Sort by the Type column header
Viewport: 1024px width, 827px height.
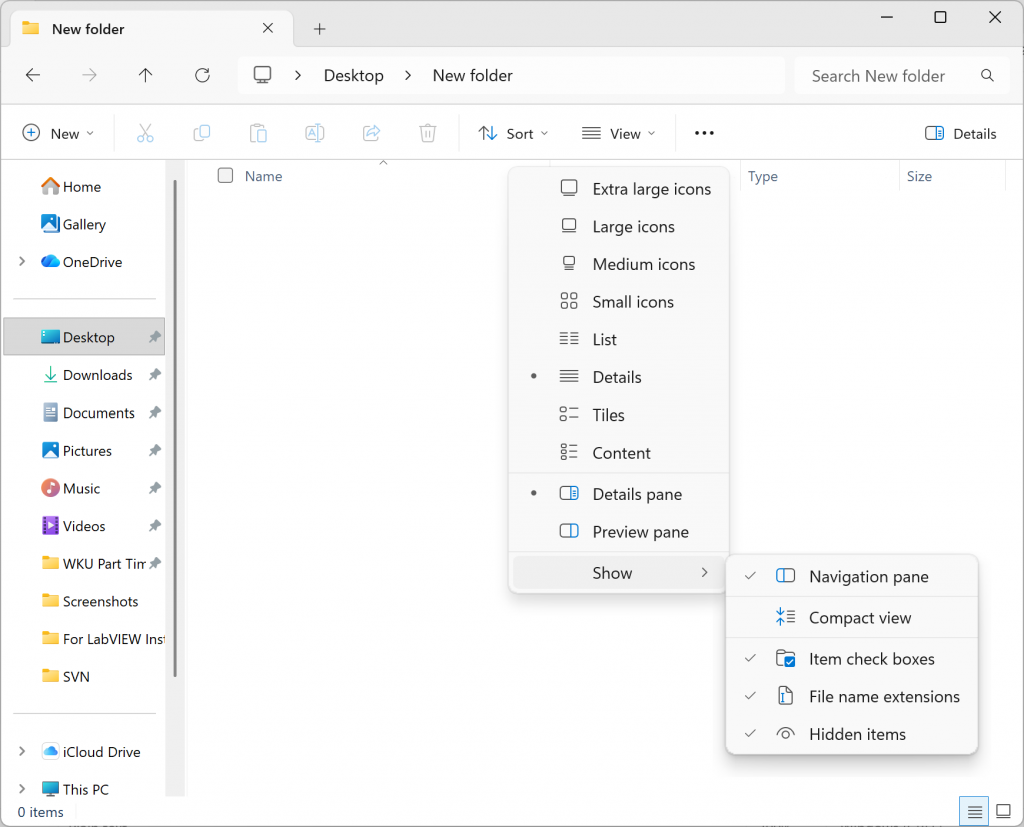click(x=763, y=176)
